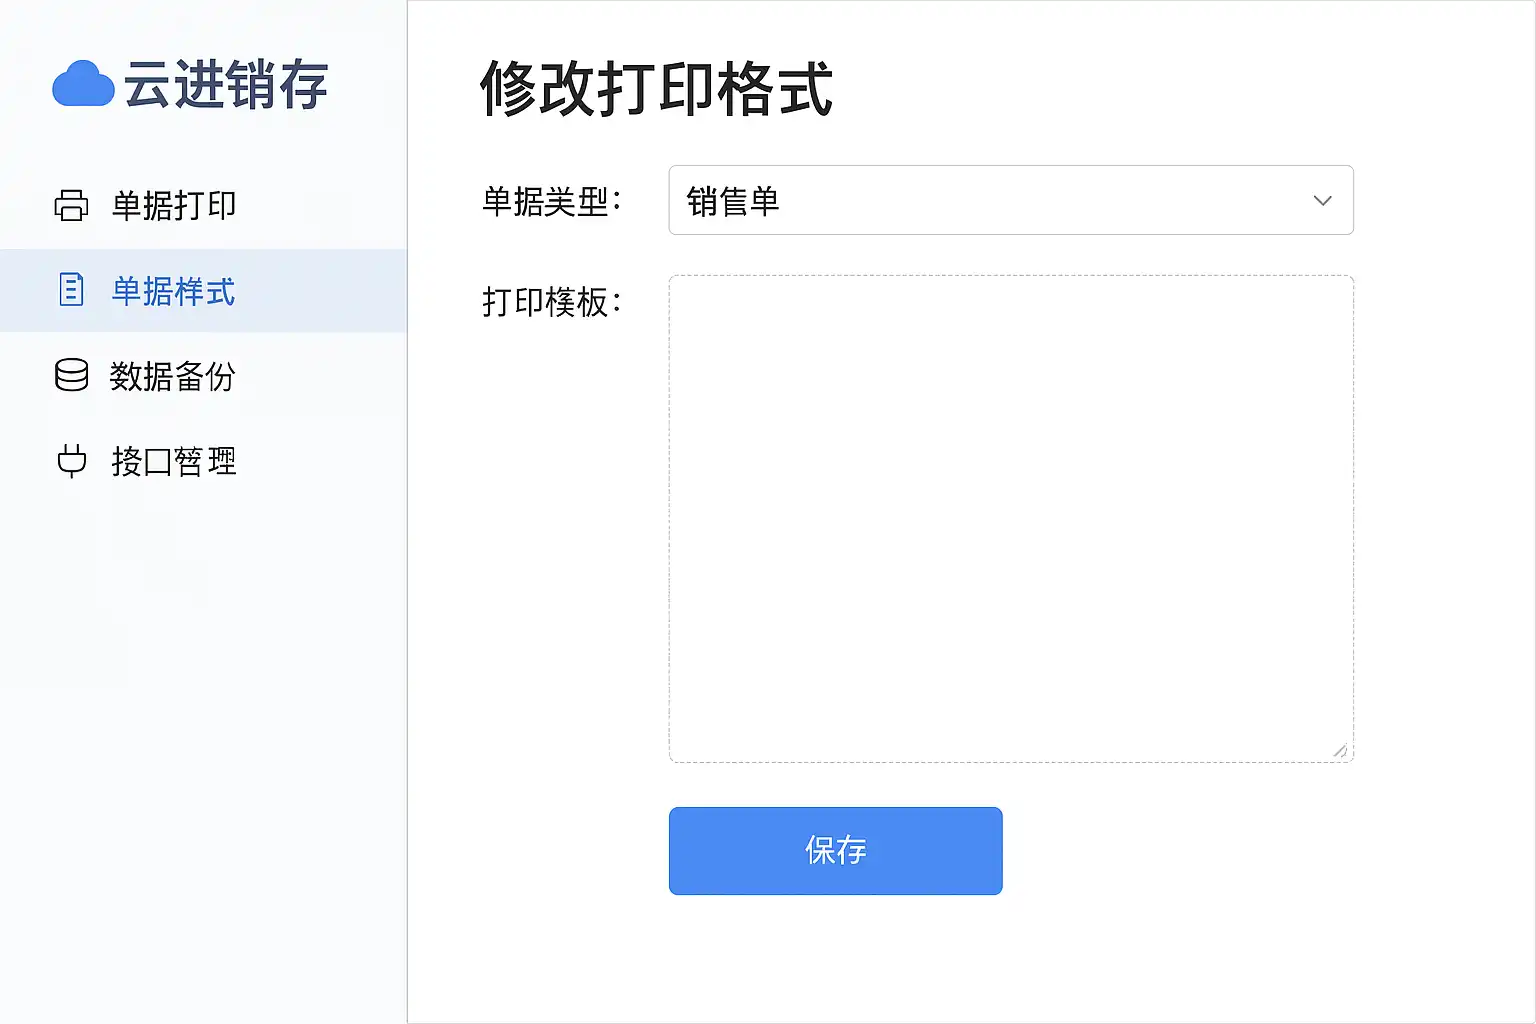Click the printer icon beside 单据打印
Viewport: 1536px width, 1024px height.
pyautogui.click(x=71, y=205)
